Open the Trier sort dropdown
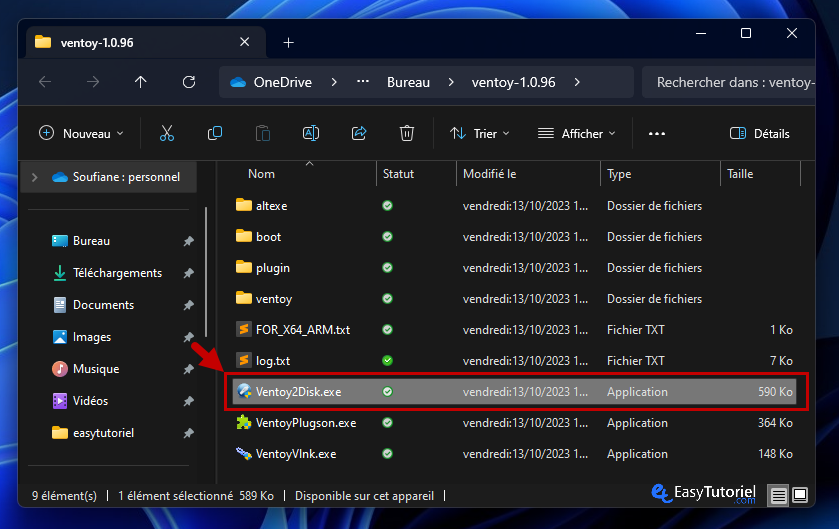 (479, 133)
